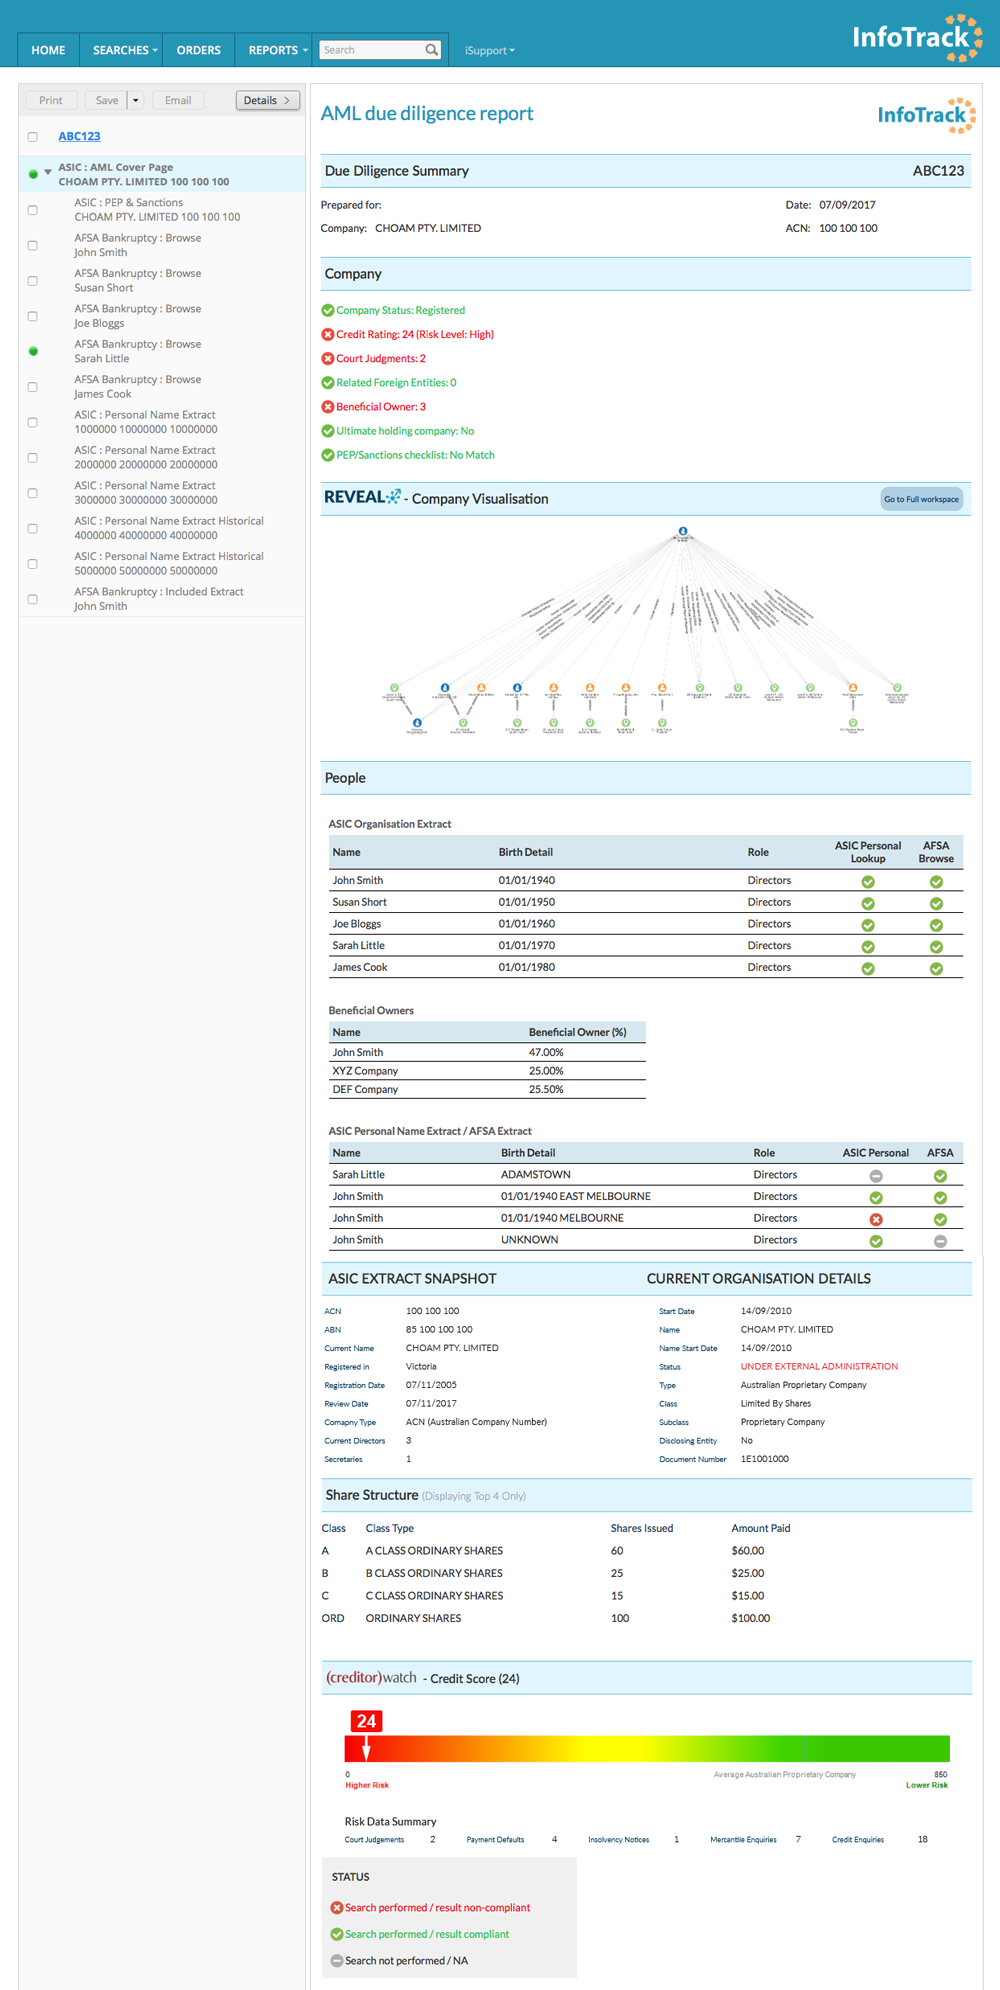This screenshot has height=1990, width=1000.
Task: Tick the ABC123 checkbox
Action: (33, 137)
